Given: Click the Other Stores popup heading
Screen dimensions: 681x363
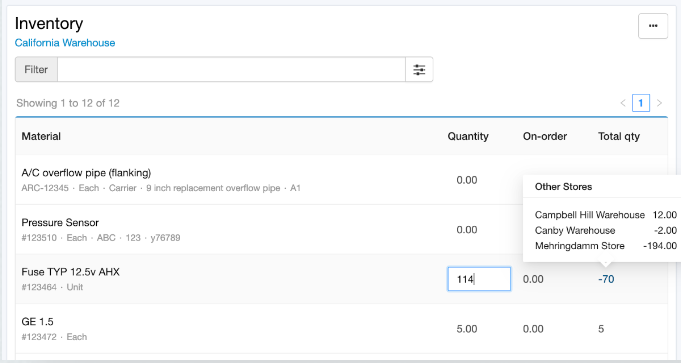Looking at the screenshot, I should point(563,187).
